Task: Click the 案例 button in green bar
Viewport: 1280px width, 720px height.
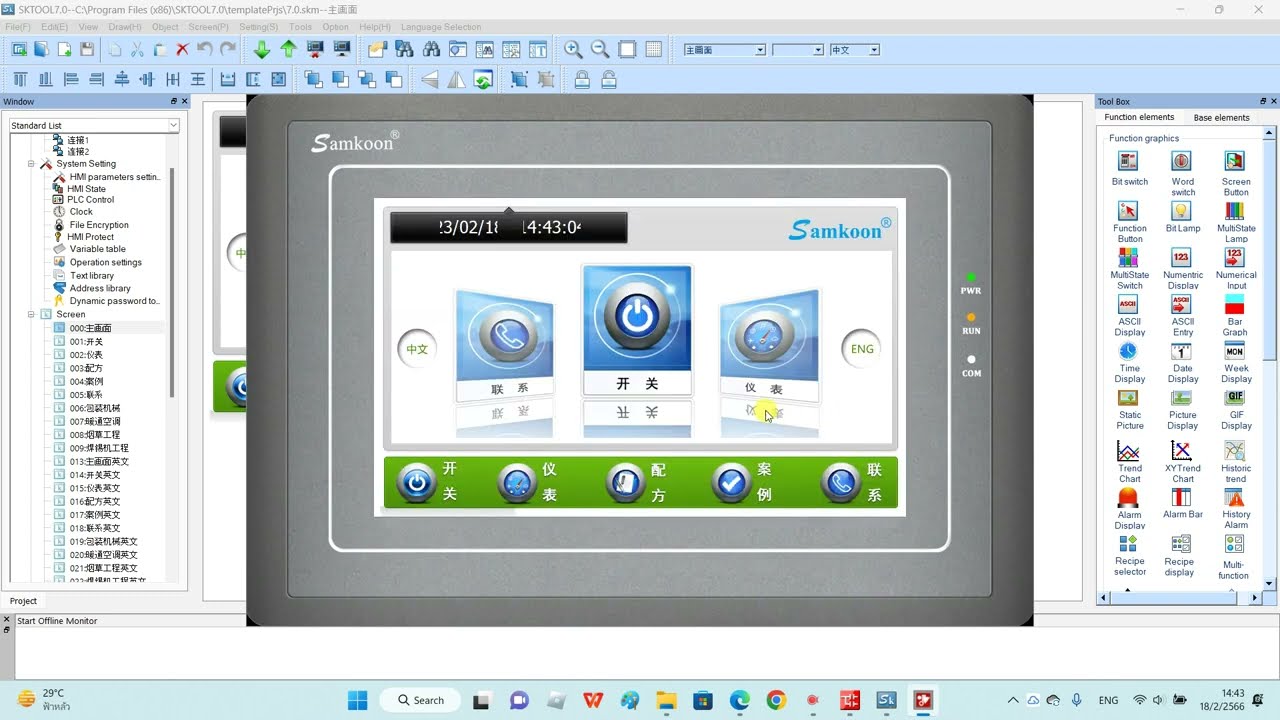Action: (742, 483)
